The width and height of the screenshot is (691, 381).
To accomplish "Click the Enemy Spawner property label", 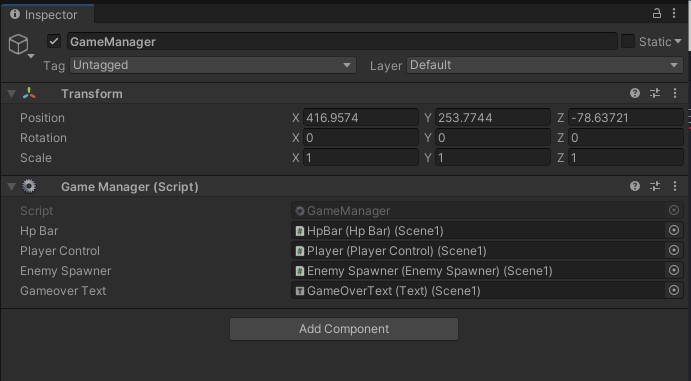I will pos(65,271).
